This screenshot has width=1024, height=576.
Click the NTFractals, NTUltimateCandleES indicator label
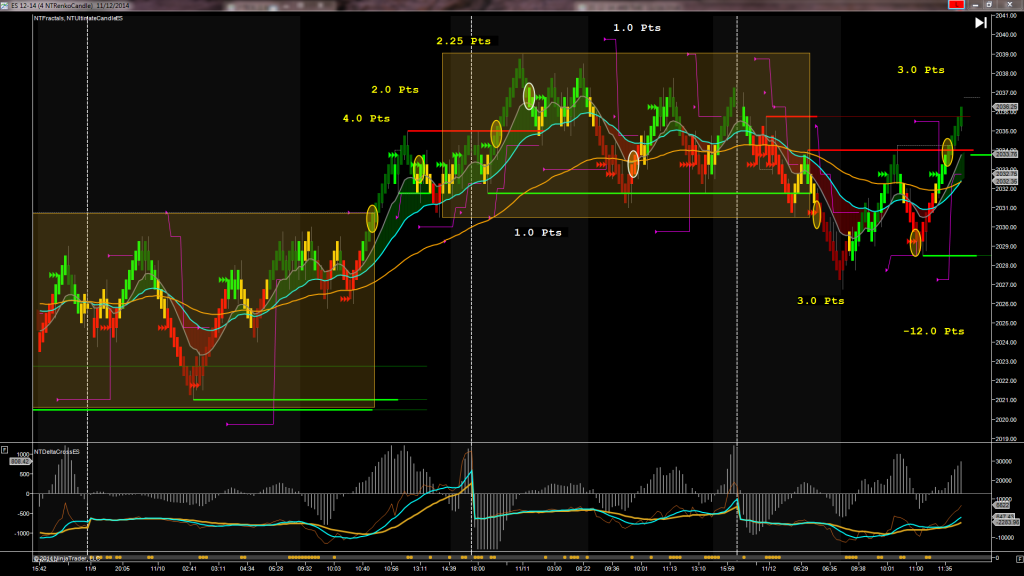click(x=78, y=18)
